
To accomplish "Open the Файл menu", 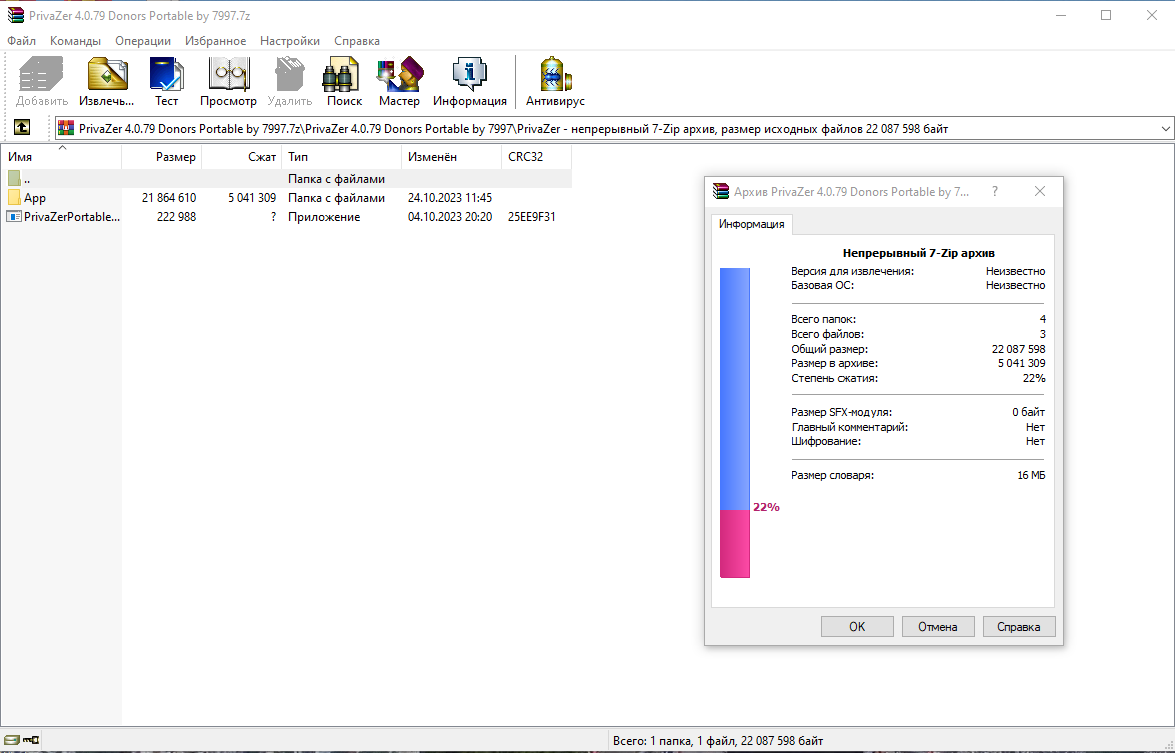I will click(x=22, y=40).
